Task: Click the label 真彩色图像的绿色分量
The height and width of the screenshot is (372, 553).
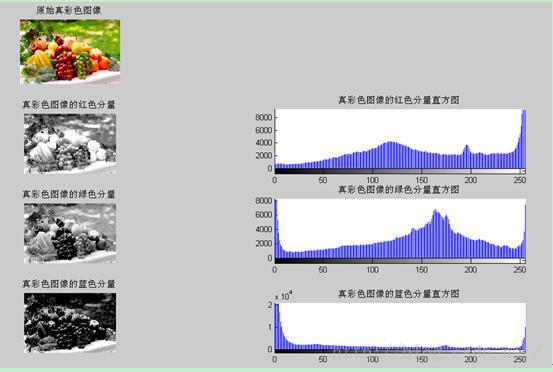Action: pos(69,194)
